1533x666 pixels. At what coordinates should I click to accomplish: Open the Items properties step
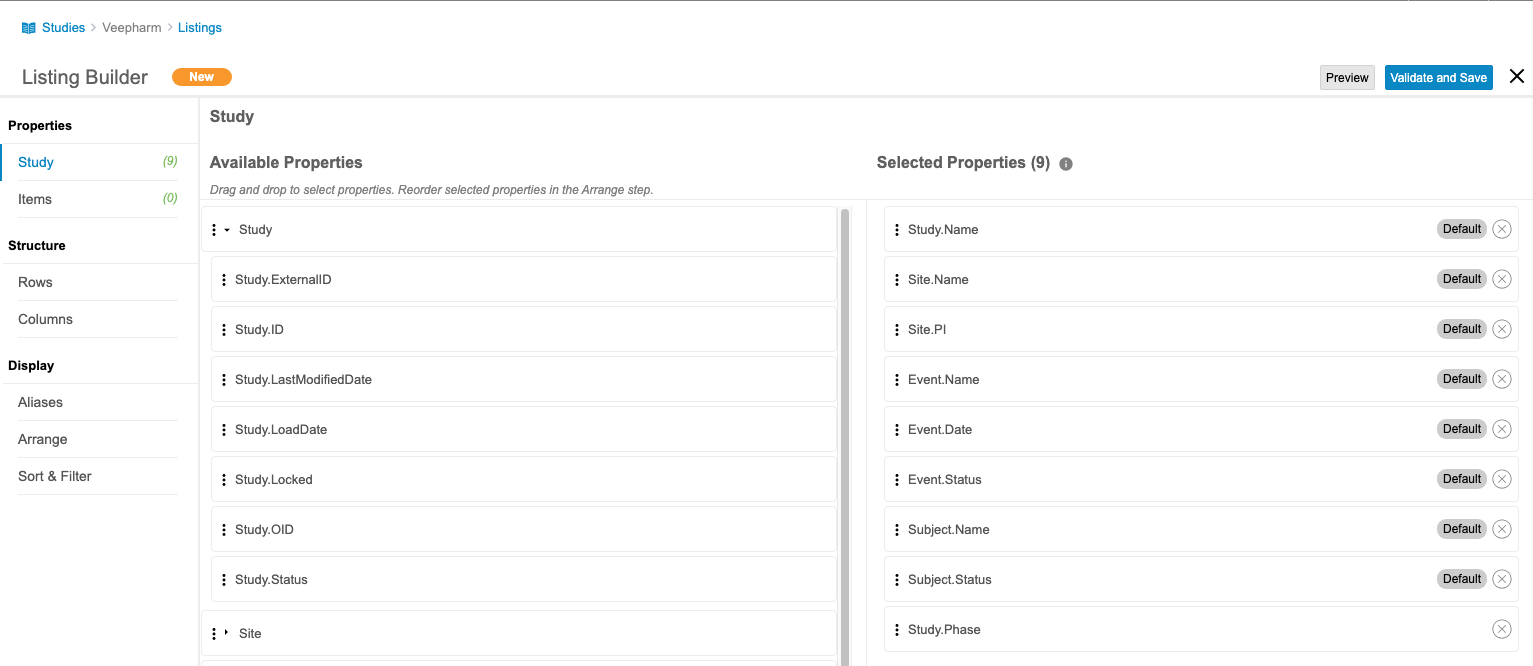(35, 199)
